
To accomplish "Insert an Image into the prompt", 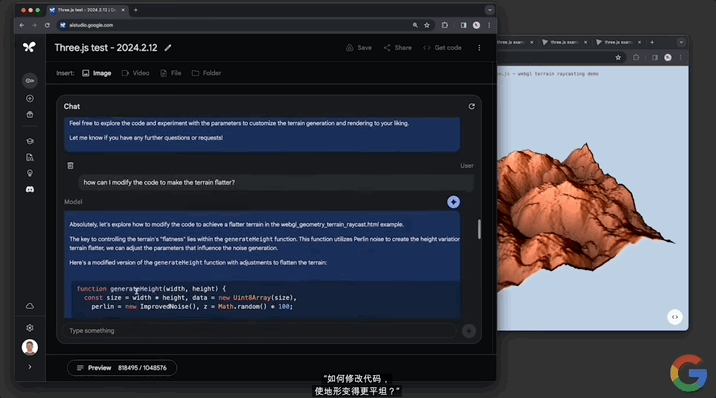I will 97,73.
